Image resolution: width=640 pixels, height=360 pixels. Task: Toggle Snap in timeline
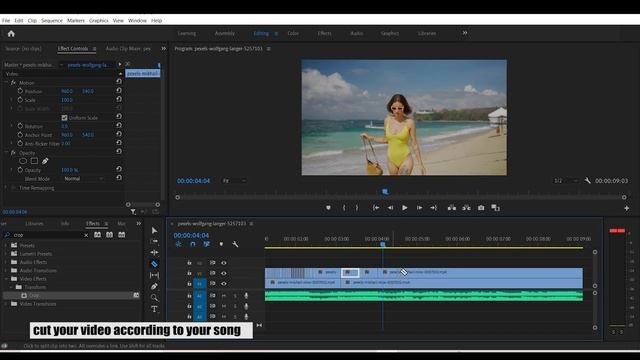[x=193, y=244]
